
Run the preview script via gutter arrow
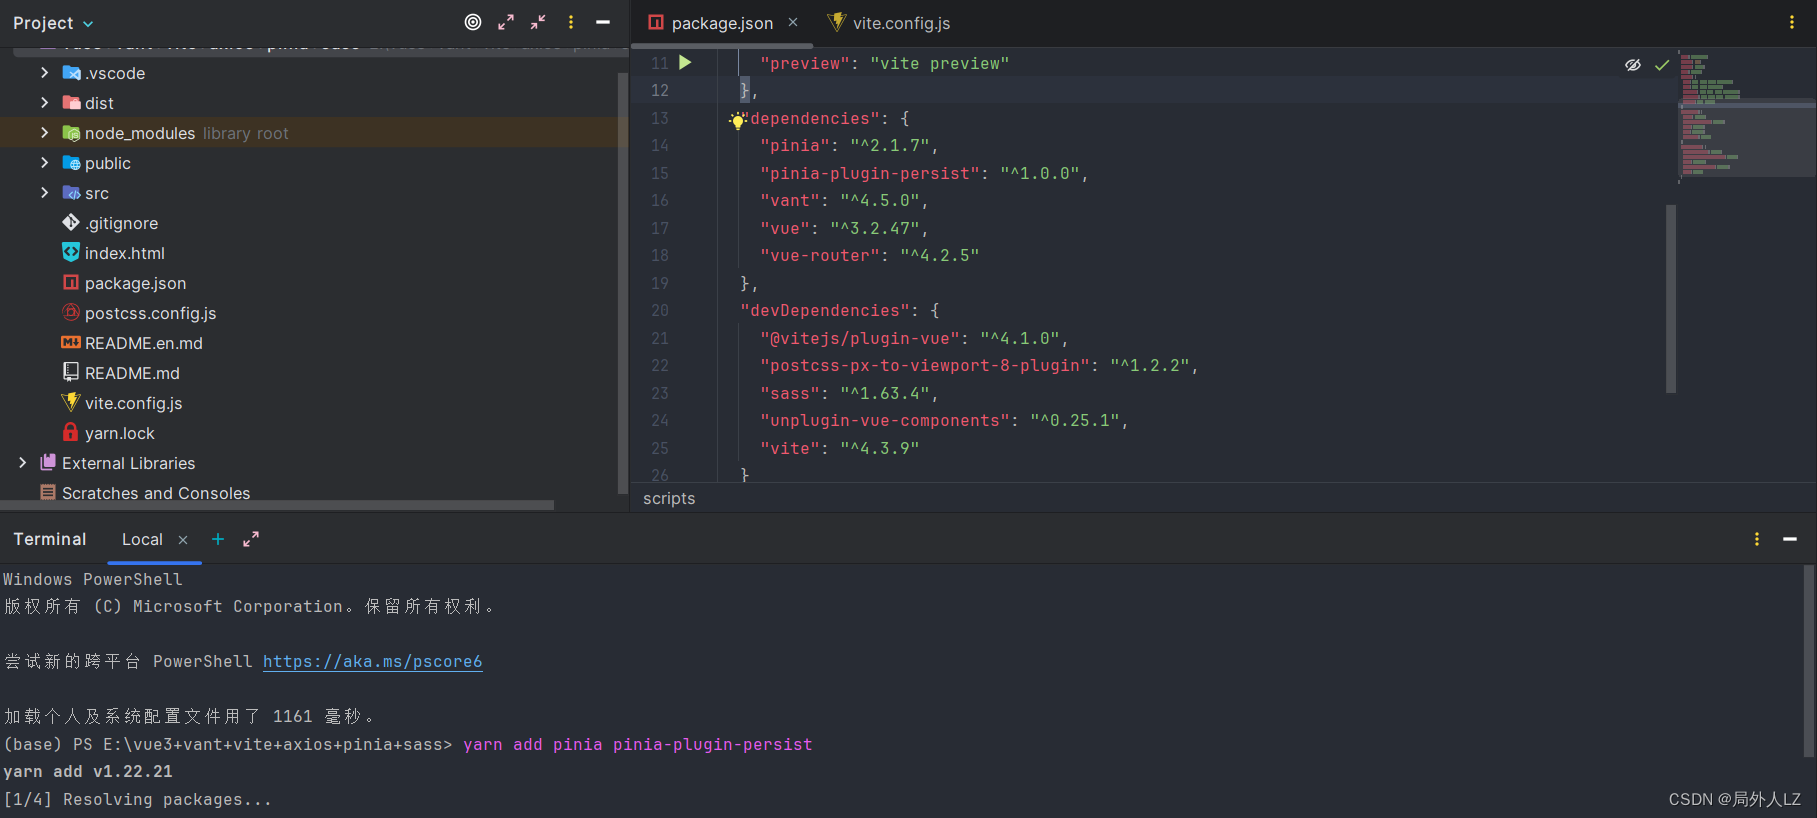tap(685, 62)
